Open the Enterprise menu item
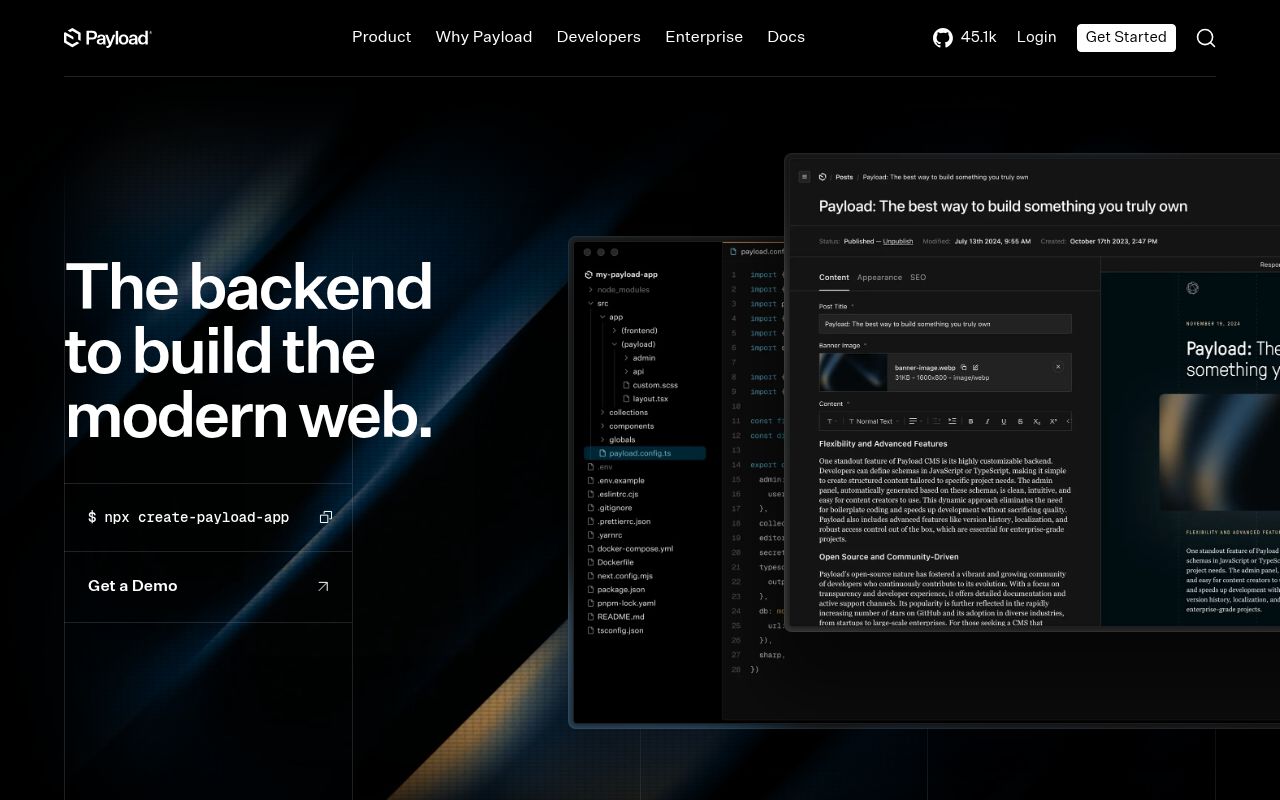Viewport: 1280px width, 800px height. coord(704,37)
